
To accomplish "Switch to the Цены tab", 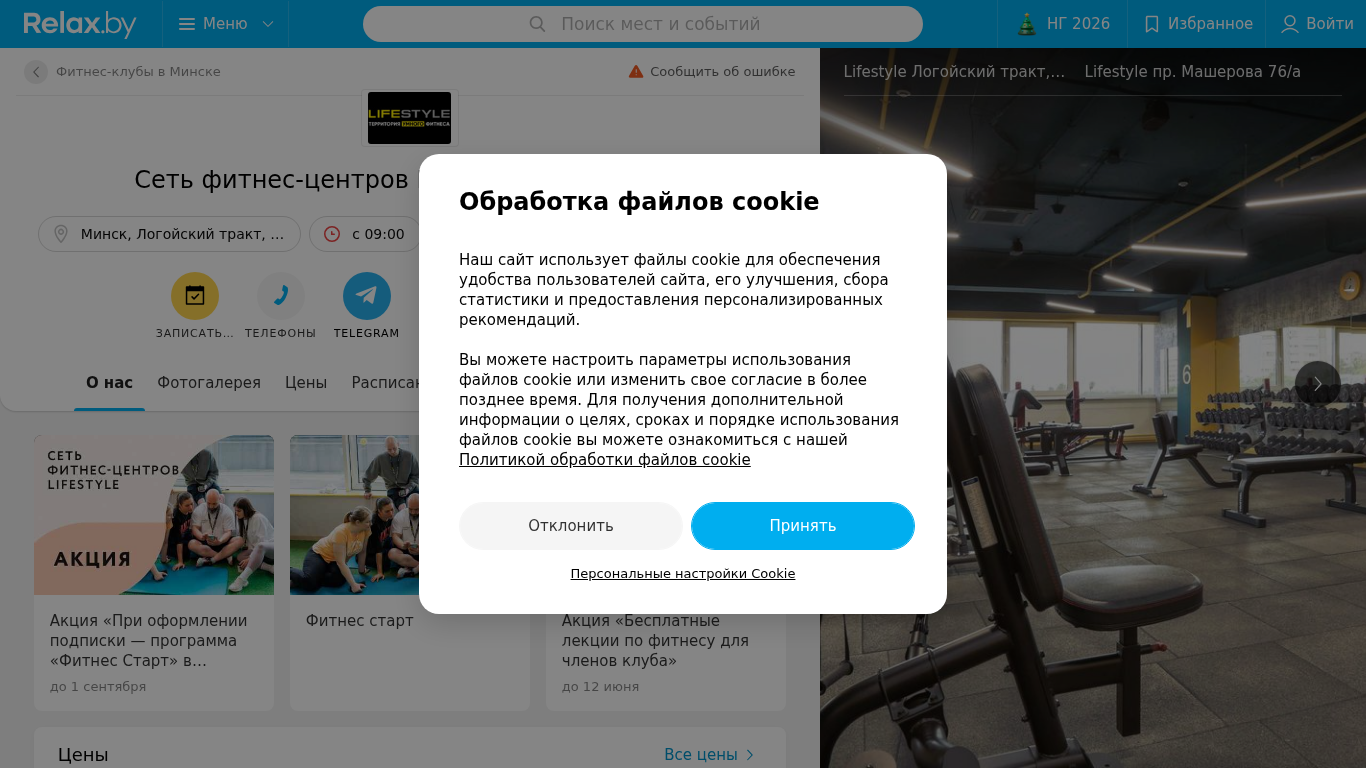I will click(x=306, y=383).
